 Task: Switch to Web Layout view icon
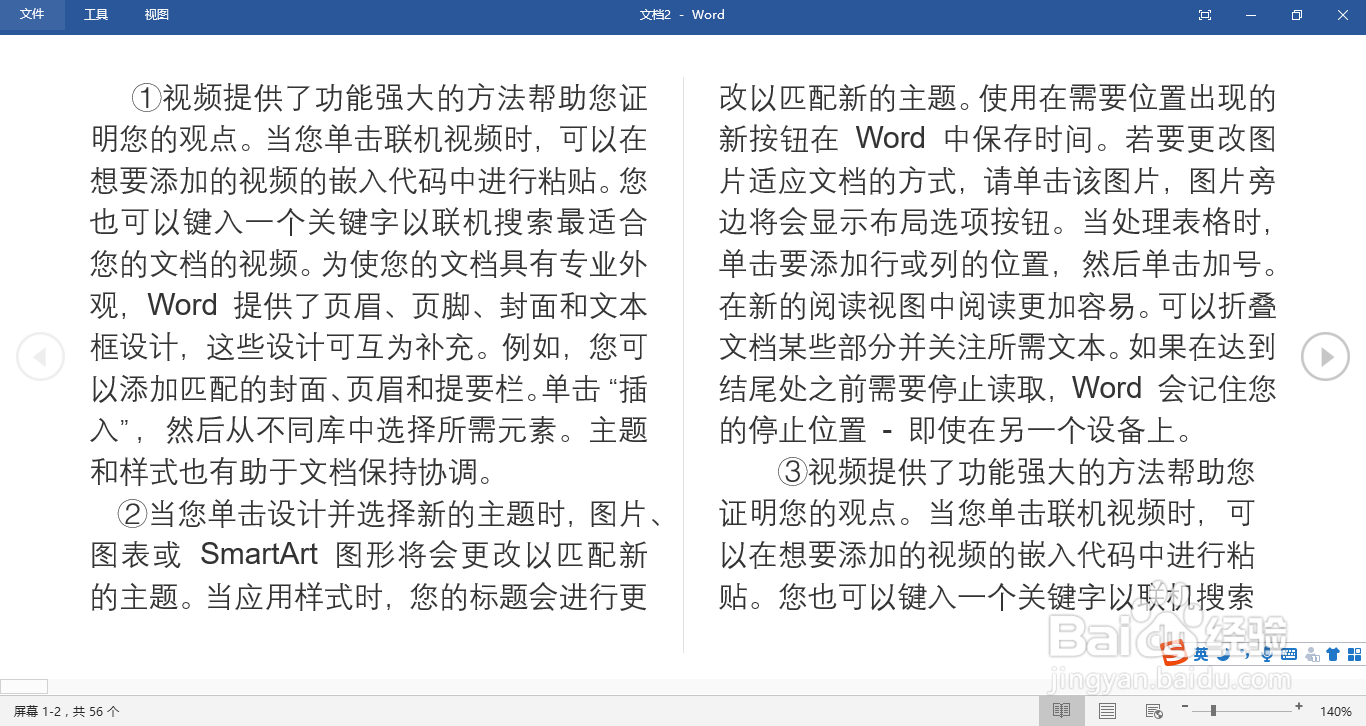click(x=1153, y=711)
